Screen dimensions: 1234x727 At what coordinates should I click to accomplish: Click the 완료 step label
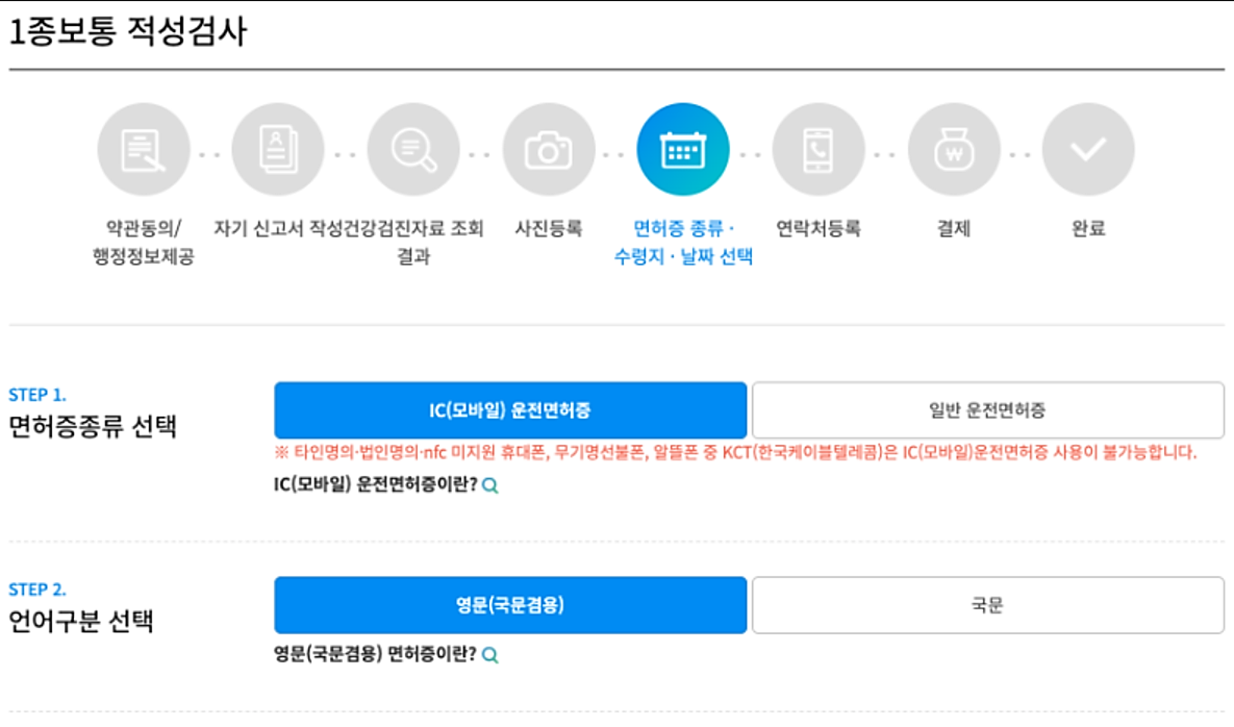pyautogui.click(x=1090, y=226)
